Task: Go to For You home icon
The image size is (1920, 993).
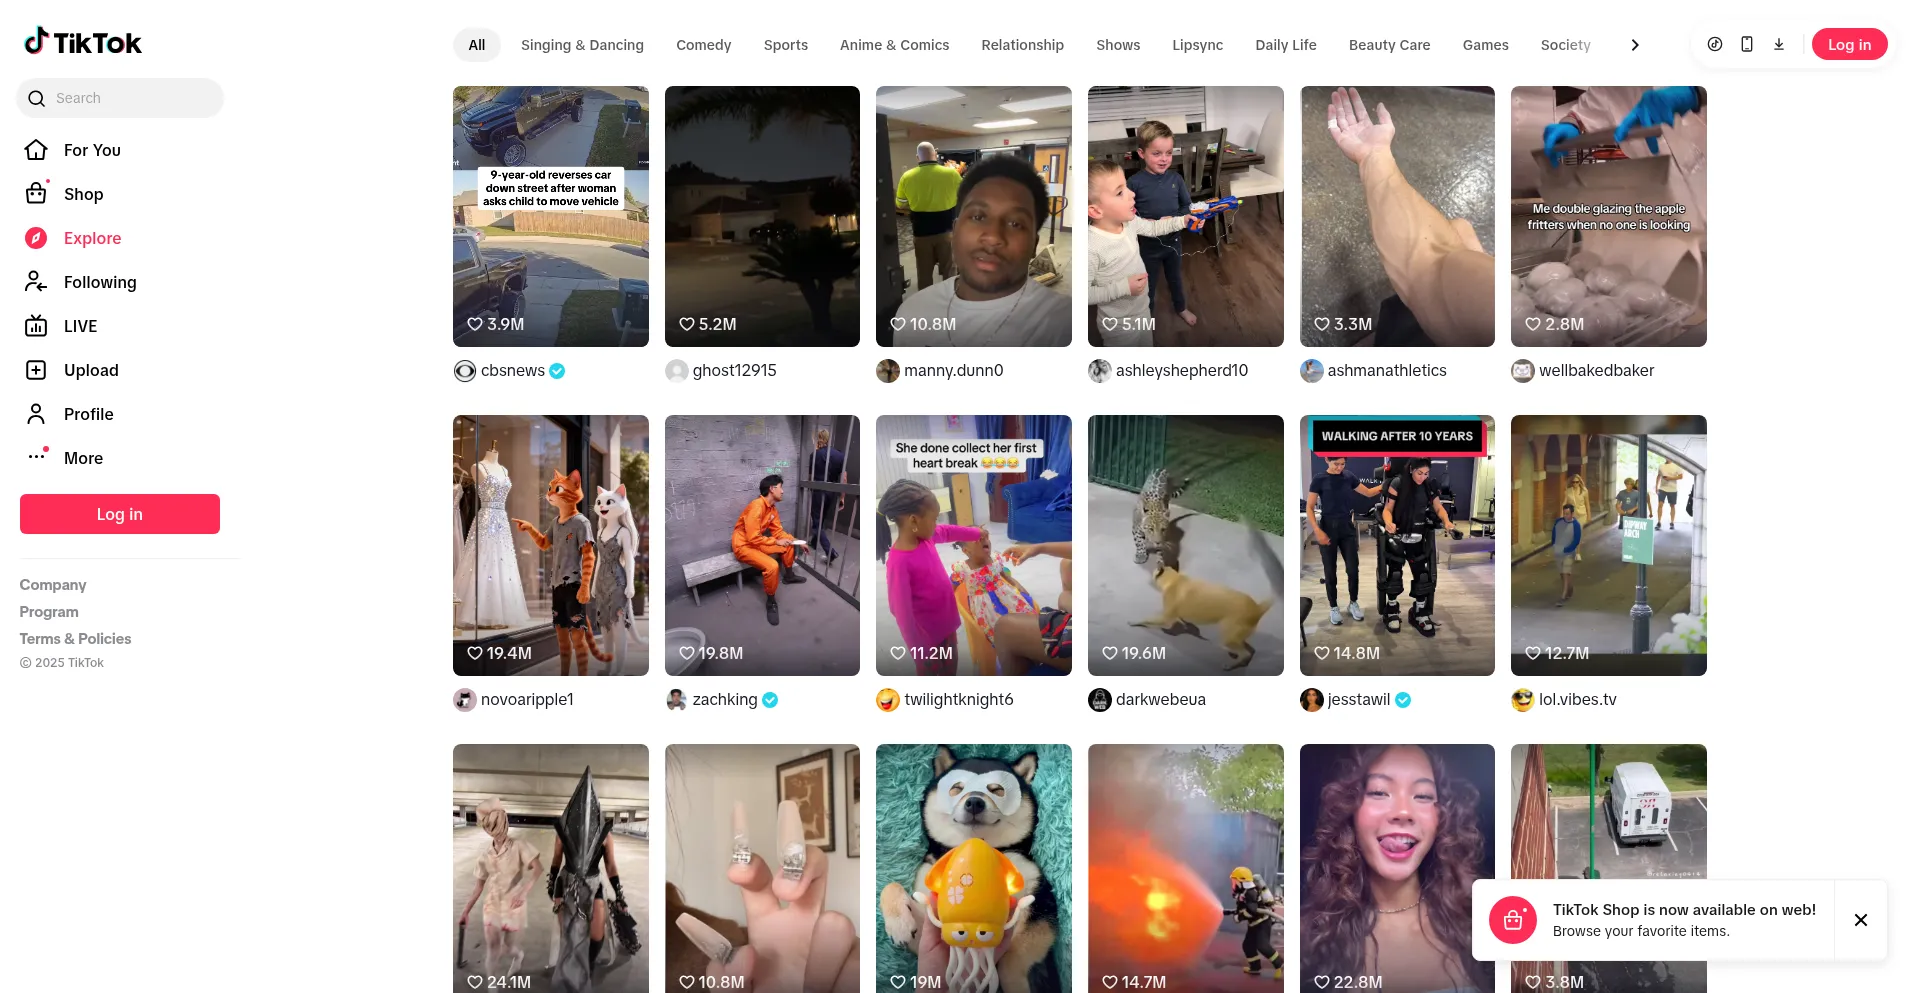Action: (36, 150)
